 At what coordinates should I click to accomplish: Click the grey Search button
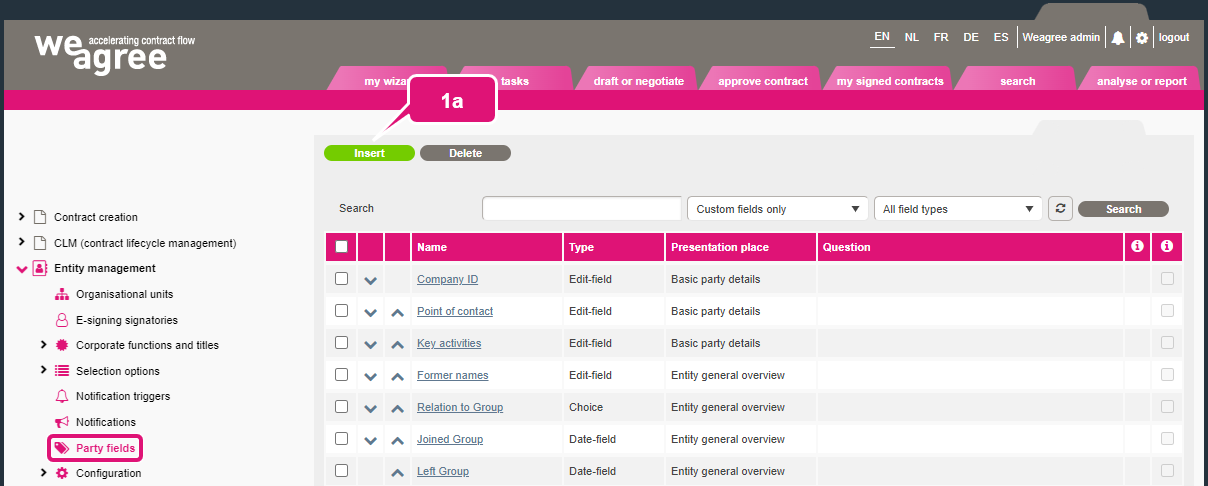[1123, 209]
